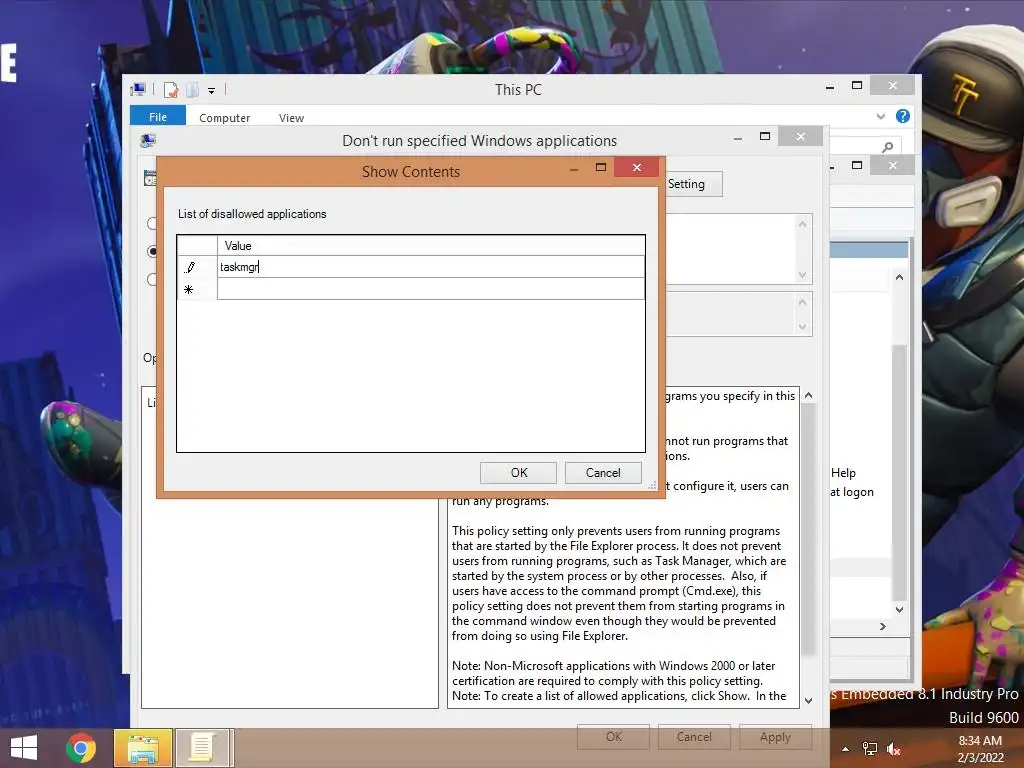Image resolution: width=1024 pixels, height=768 pixels.
Task: Click the search magnifier icon in This PC
Action: point(888,147)
